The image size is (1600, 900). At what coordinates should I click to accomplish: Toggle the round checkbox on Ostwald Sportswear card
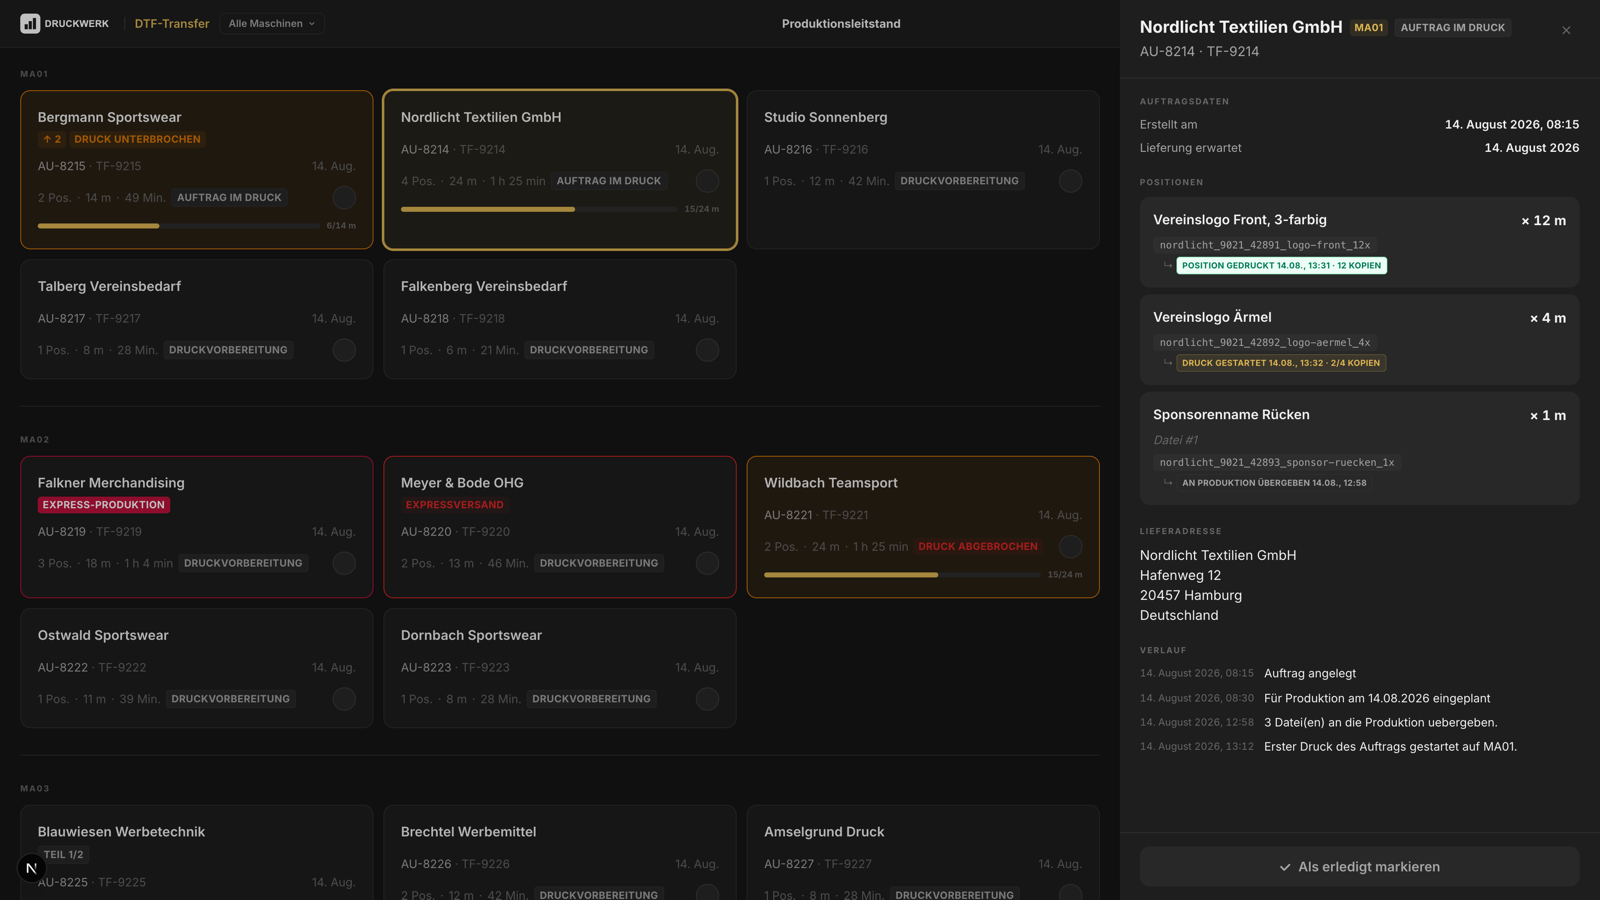pos(344,699)
